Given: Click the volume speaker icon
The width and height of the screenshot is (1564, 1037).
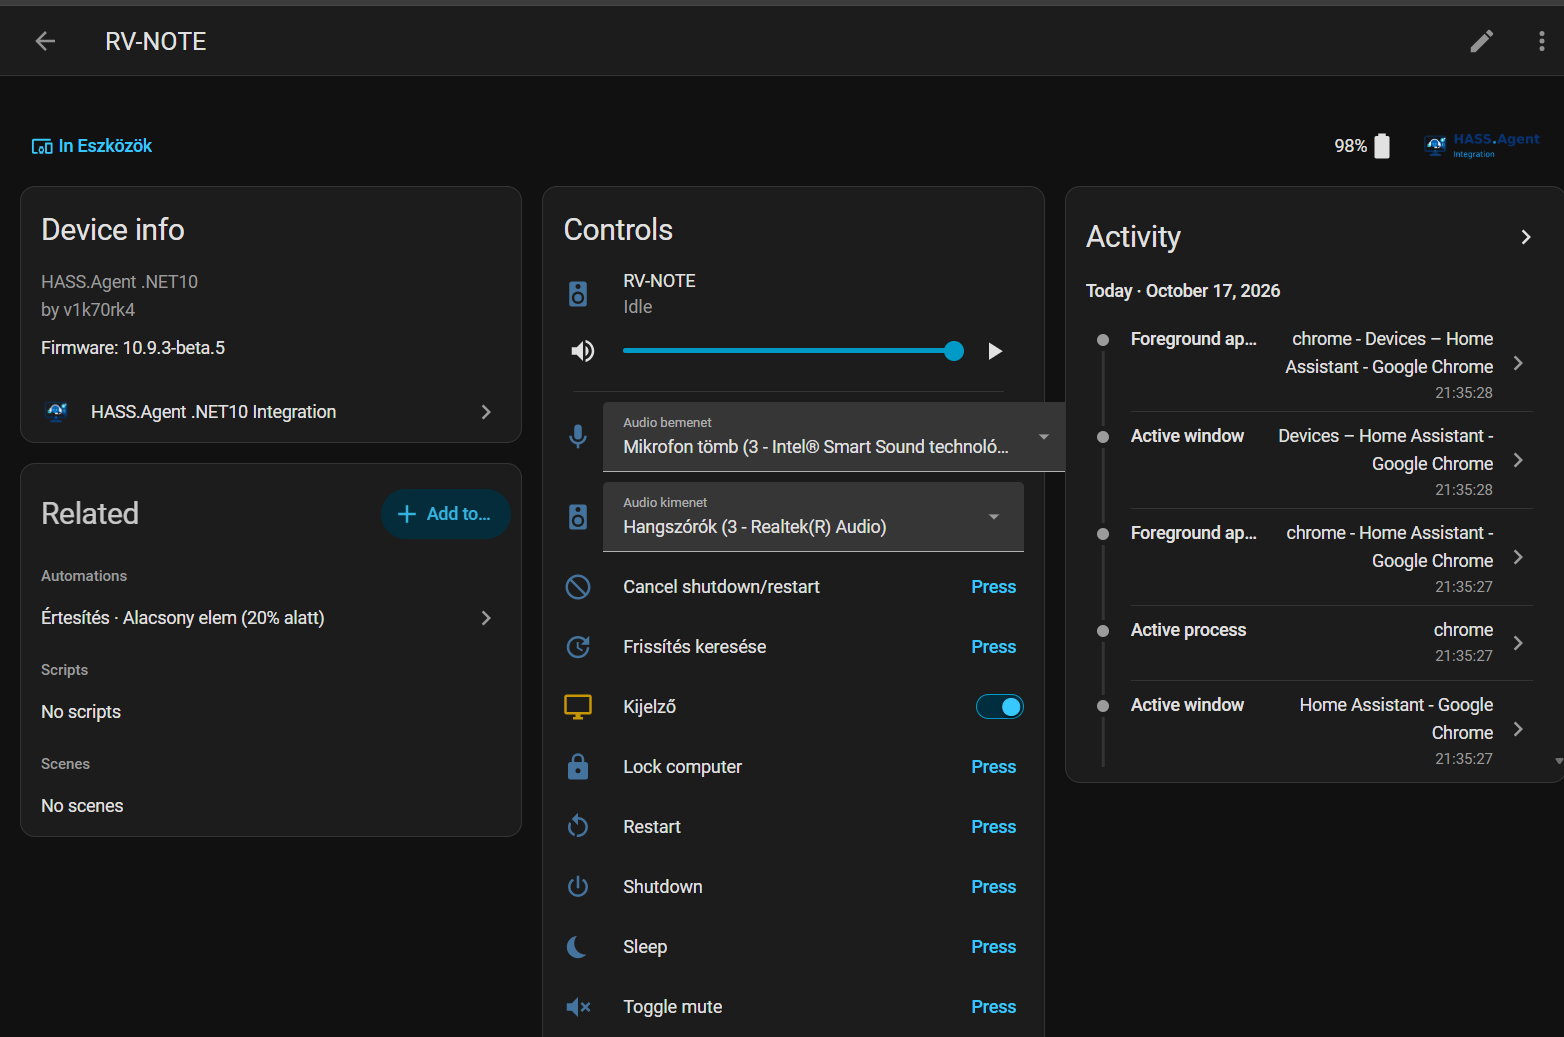Looking at the screenshot, I should tap(583, 351).
